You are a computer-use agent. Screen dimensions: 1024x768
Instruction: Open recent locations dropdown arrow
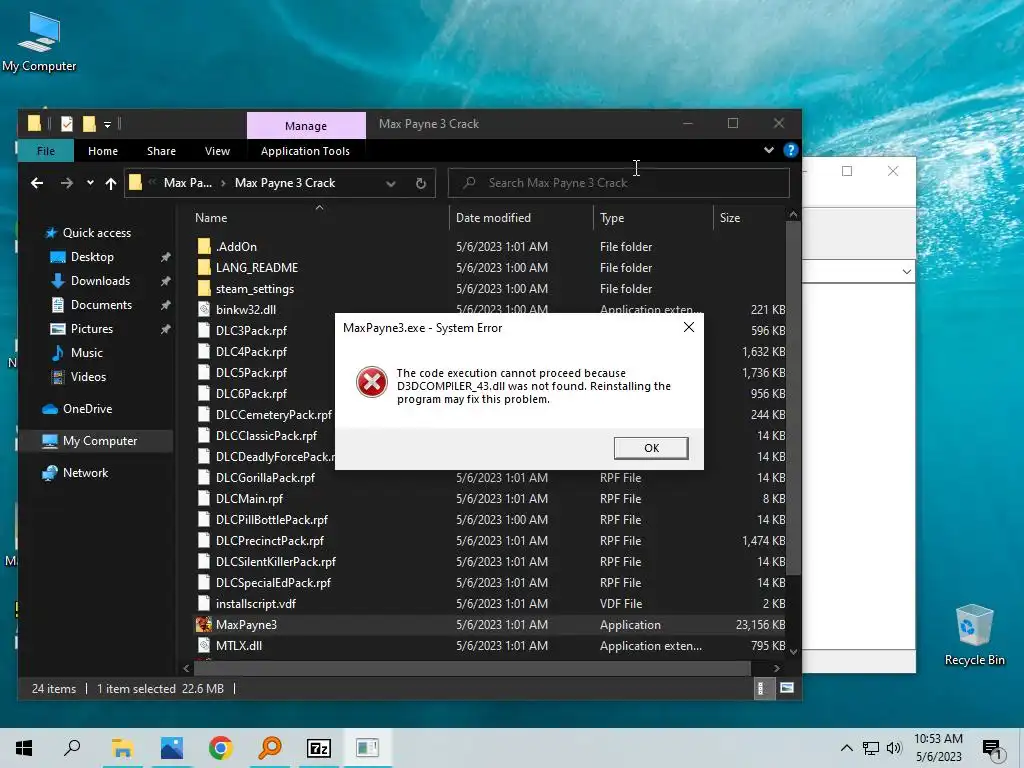click(x=90, y=184)
